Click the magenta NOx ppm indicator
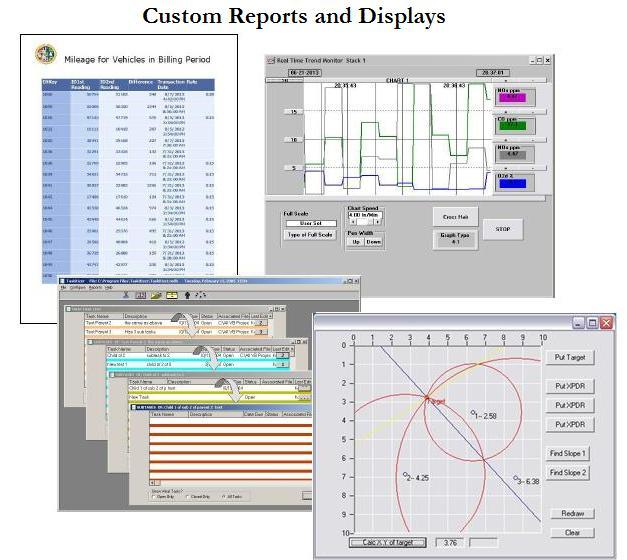This screenshot has width=627, height=560. click(511, 97)
